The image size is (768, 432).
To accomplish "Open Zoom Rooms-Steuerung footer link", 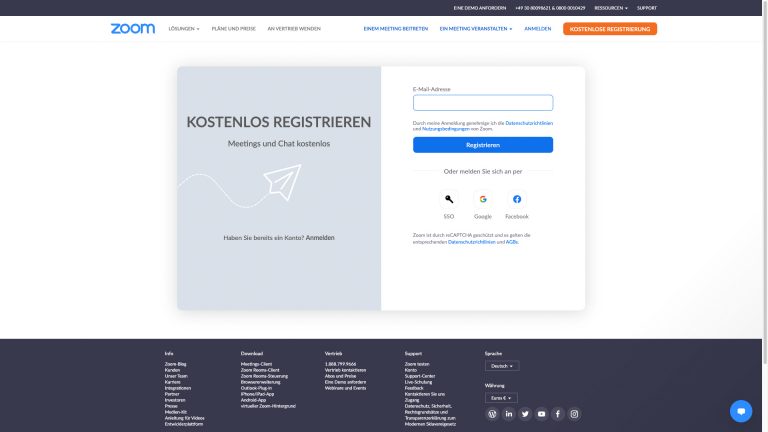I will click(264, 376).
